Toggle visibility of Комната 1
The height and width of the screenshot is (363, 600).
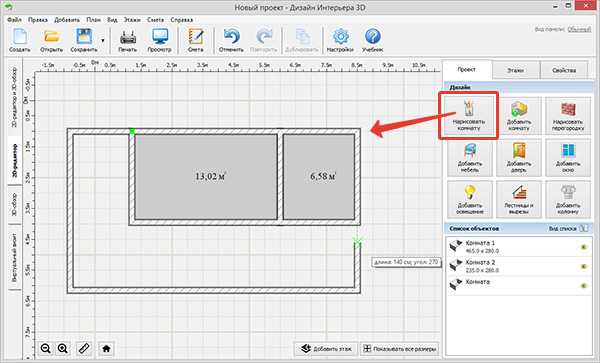point(584,247)
